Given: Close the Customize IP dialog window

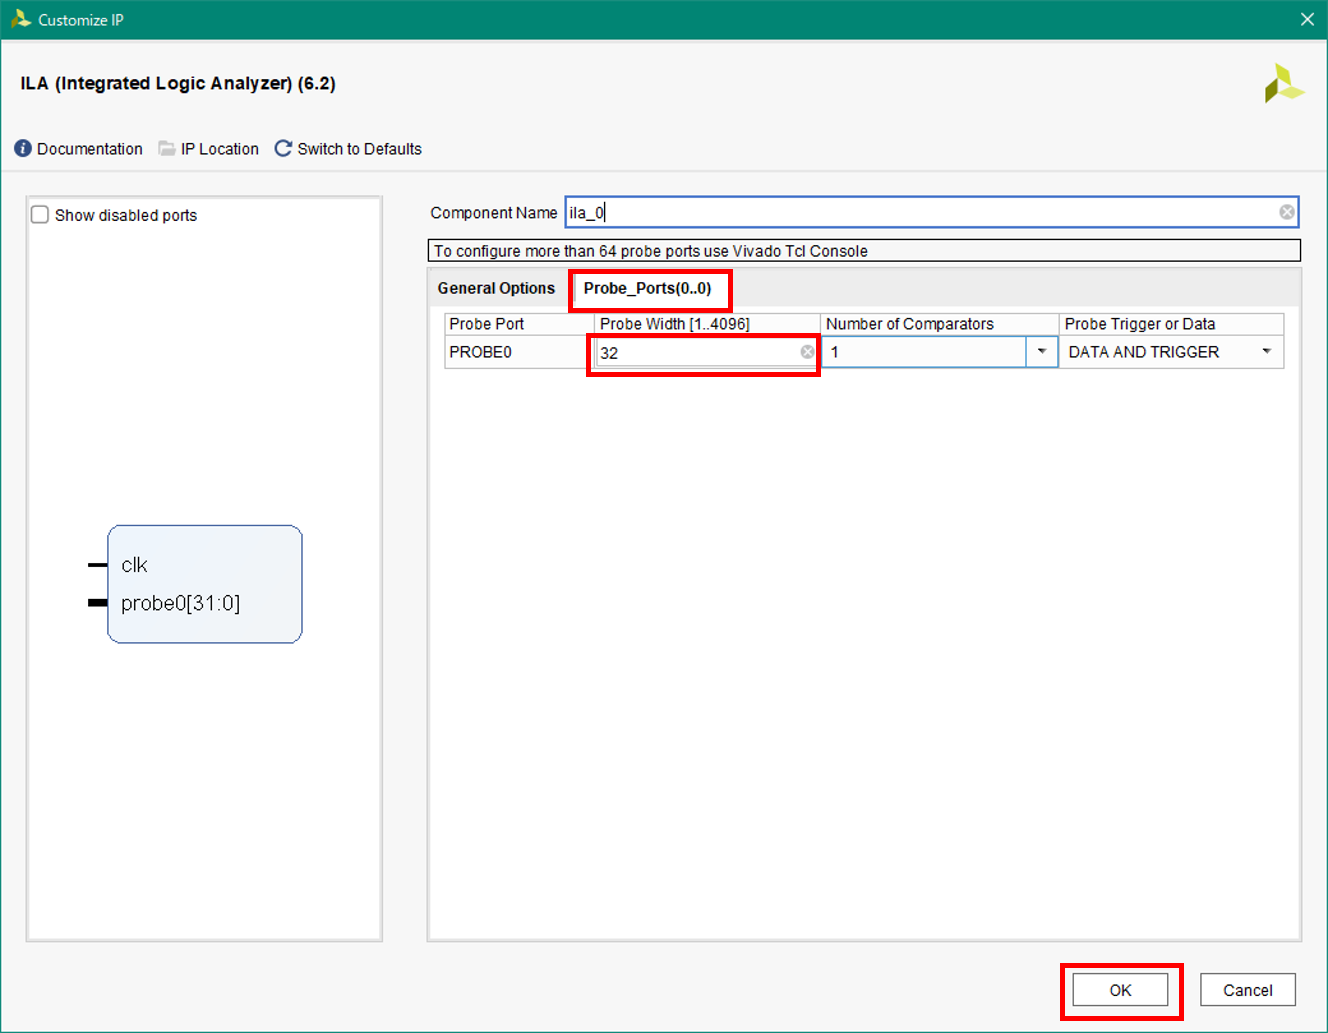Looking at the screenshot, I should coord(1307,19).
